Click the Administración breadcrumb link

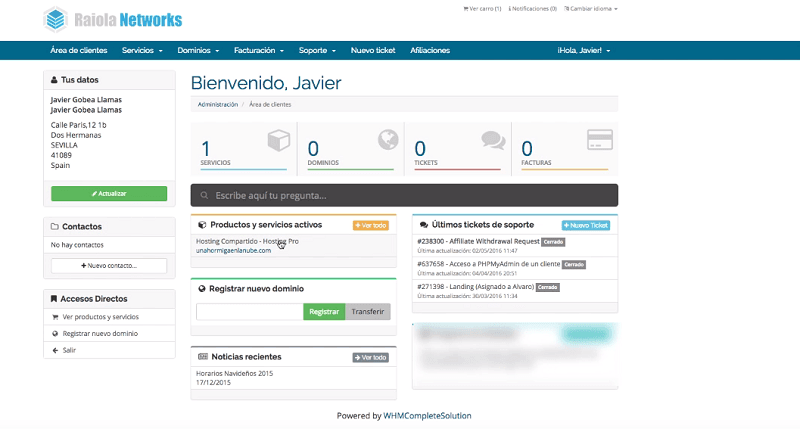click(x=218, y=105)
